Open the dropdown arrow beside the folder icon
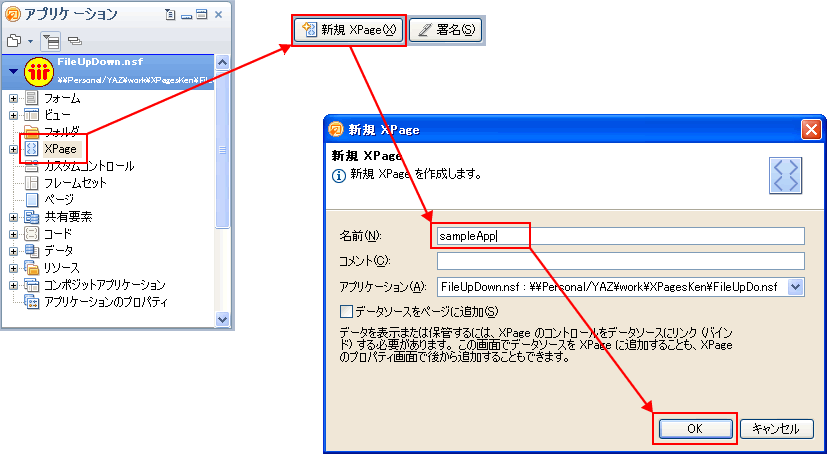 (30, 41)
